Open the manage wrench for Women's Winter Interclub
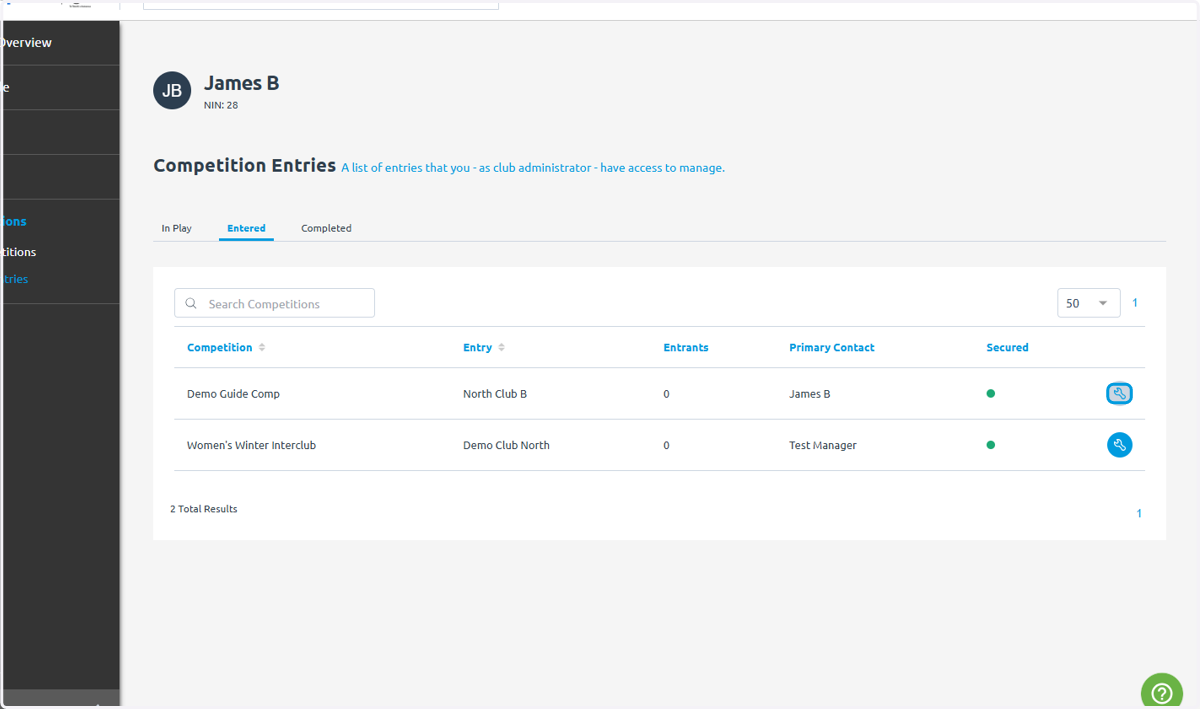 tap(1119, 445)
